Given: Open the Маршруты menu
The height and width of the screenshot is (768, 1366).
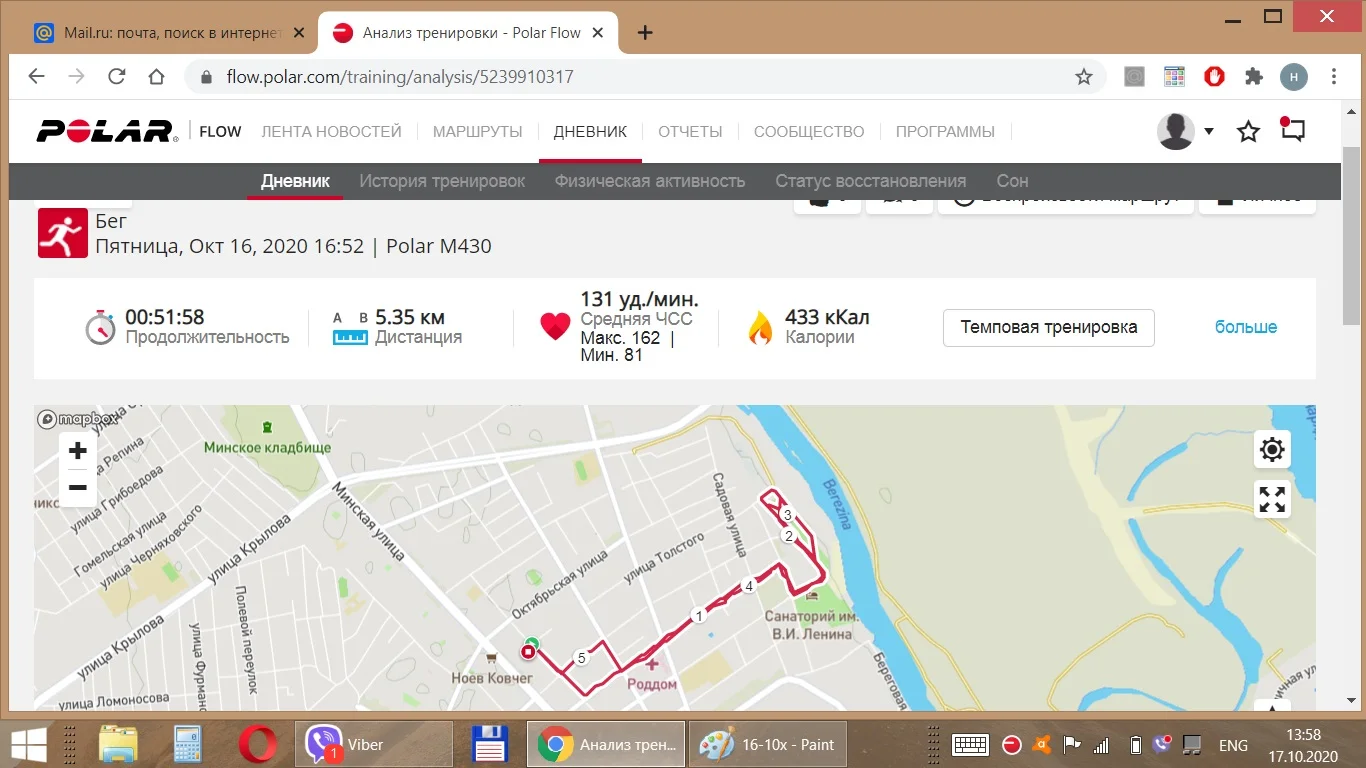Looking at the screenshot, I should click(478, 131).
